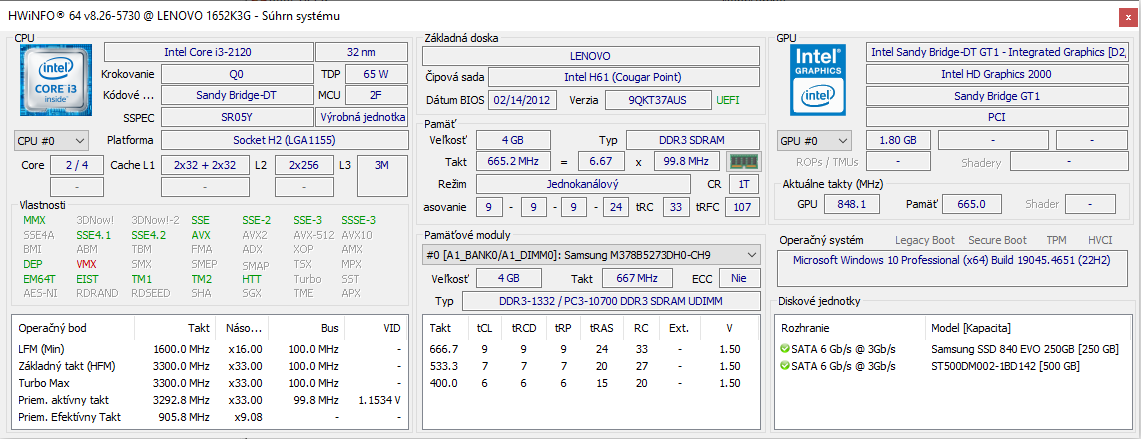Click the VMX feature flag
Screen dimensions: 1141x439
(87, 264)
